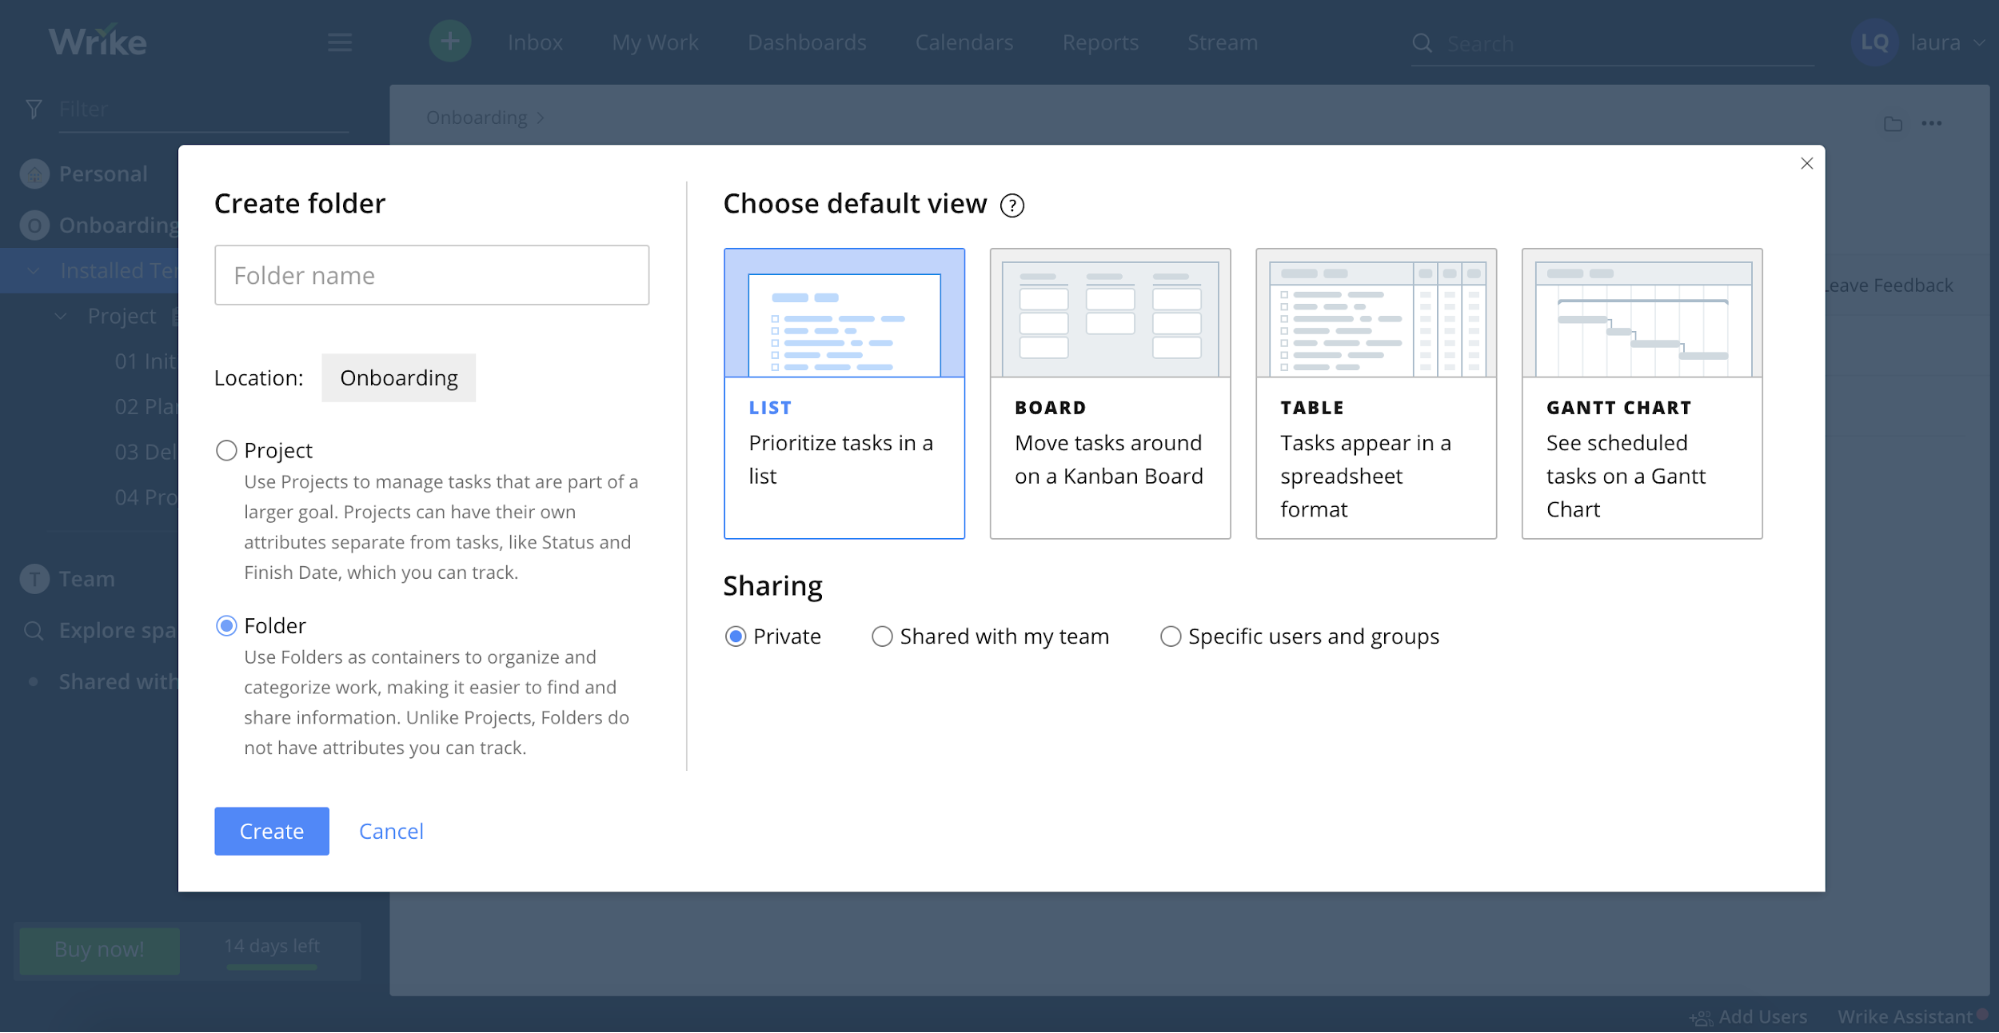Click the green plus add button
Viewport: 1999px width, 1033px height.
click(450, 41)
